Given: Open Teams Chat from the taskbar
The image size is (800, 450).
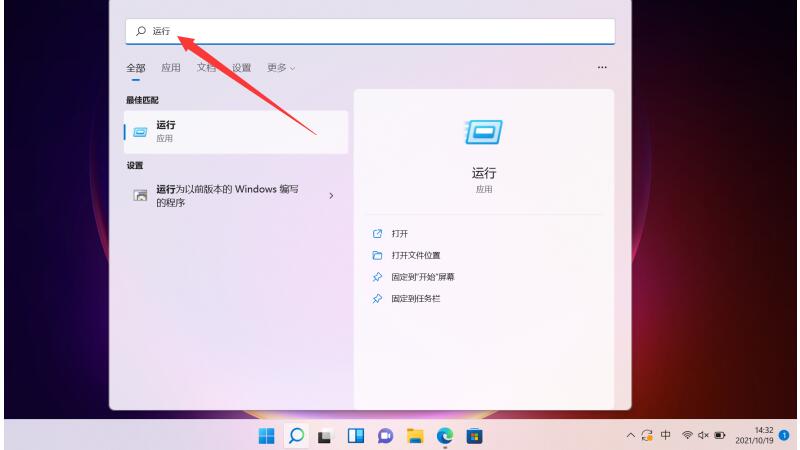Looking at the screenshot, I should pos(385,436).
